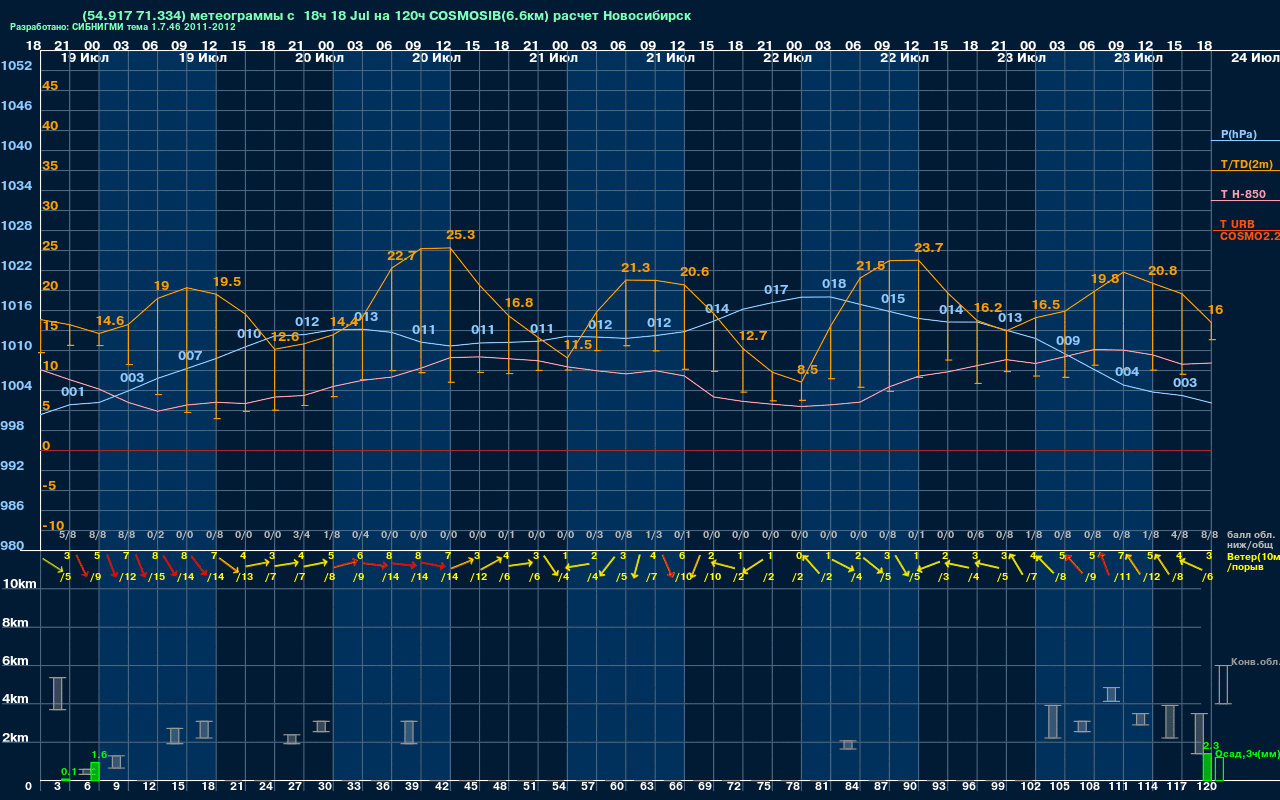Screen dimensions: 1280x800
Task: Click the 2km altitude axis label
Action: [x=17, y=740]
